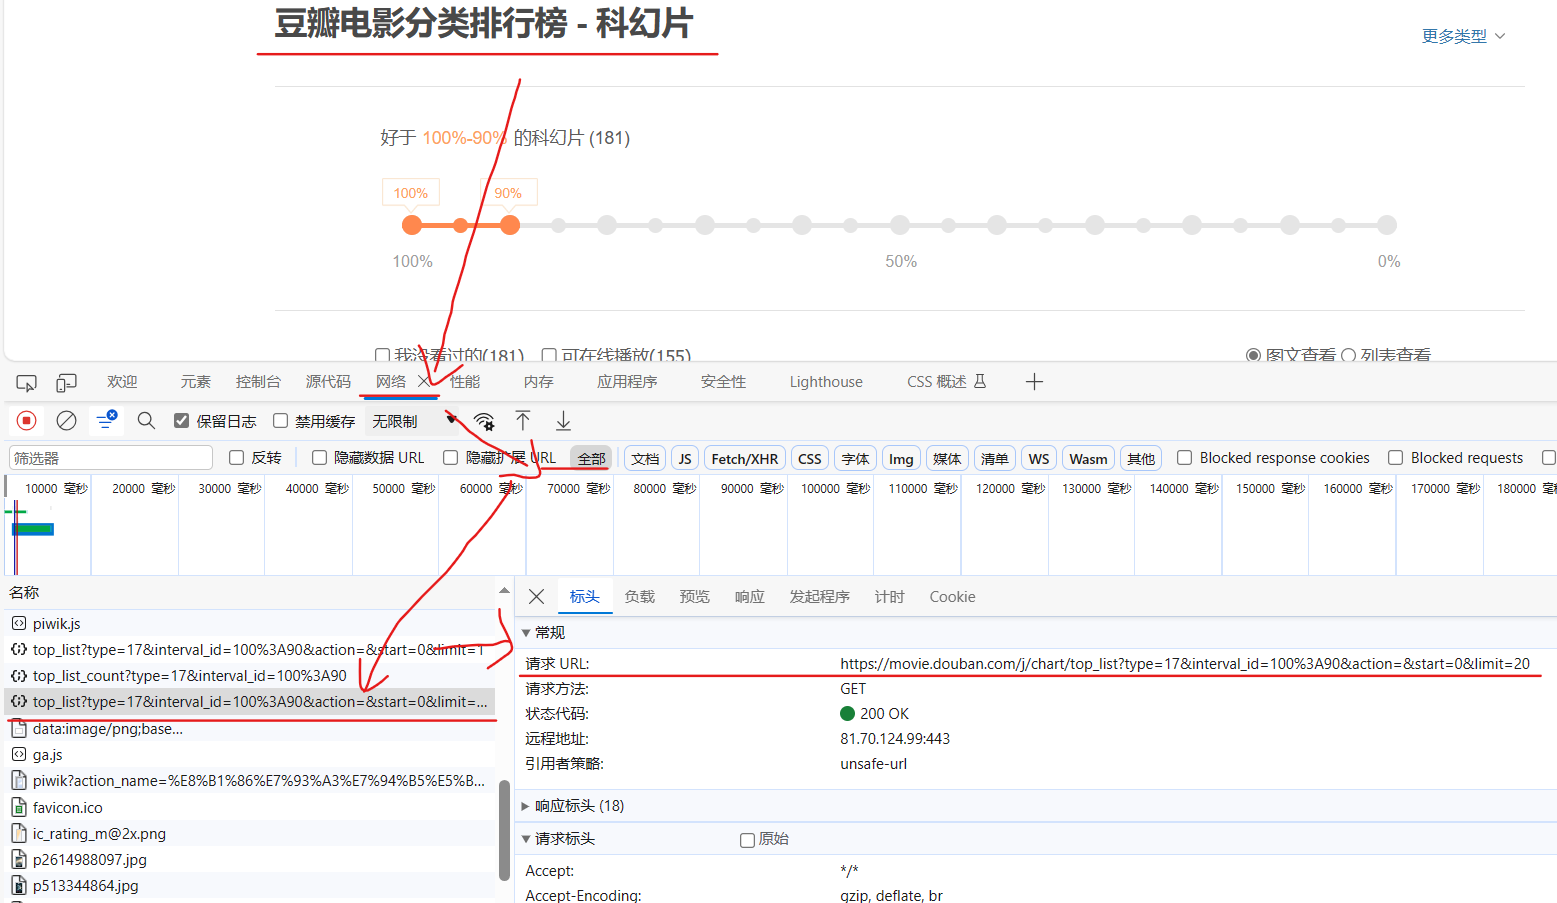This screenshot has width=1557, height=903.
Task: Open the Application tab
Action: (x=627, y=382)
